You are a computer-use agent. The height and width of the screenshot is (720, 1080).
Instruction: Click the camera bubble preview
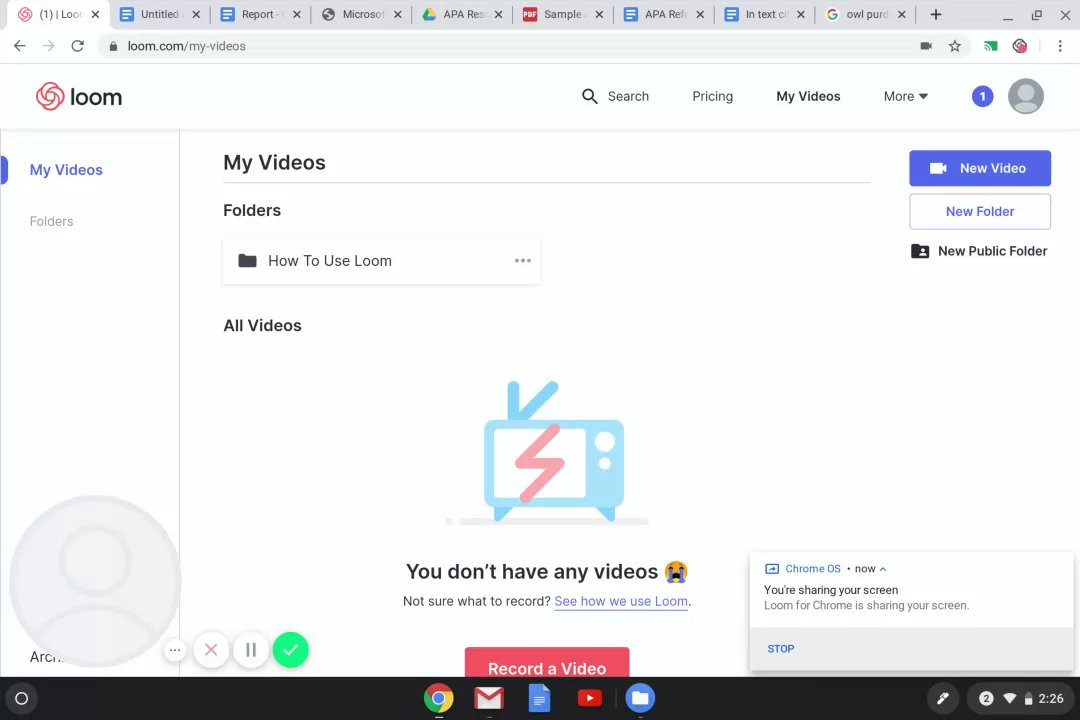click(x=95, y=581)
